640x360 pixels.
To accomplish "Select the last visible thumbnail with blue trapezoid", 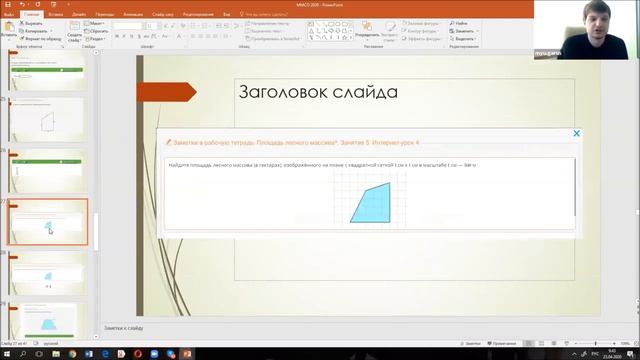I will pos(48,321).
